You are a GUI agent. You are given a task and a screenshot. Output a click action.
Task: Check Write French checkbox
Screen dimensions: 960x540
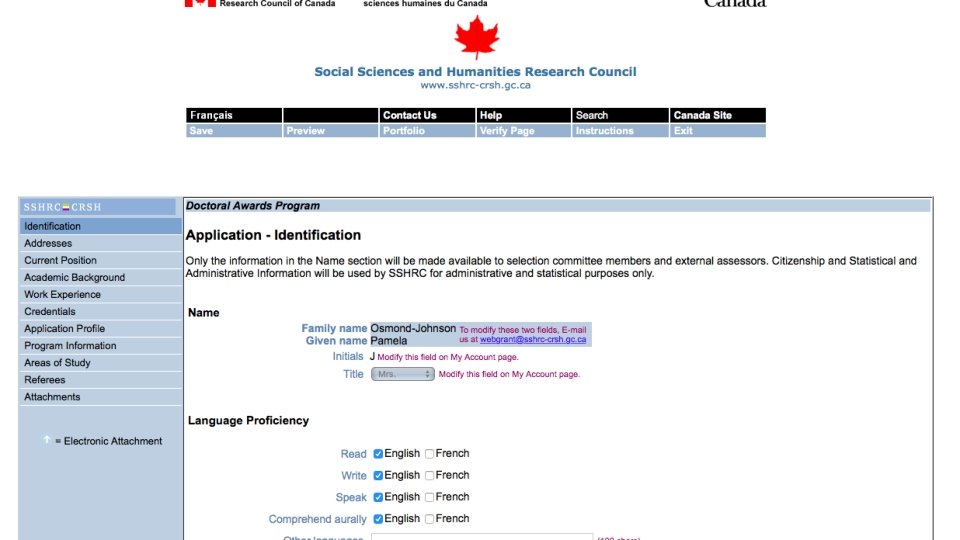(x=429, y=475)
